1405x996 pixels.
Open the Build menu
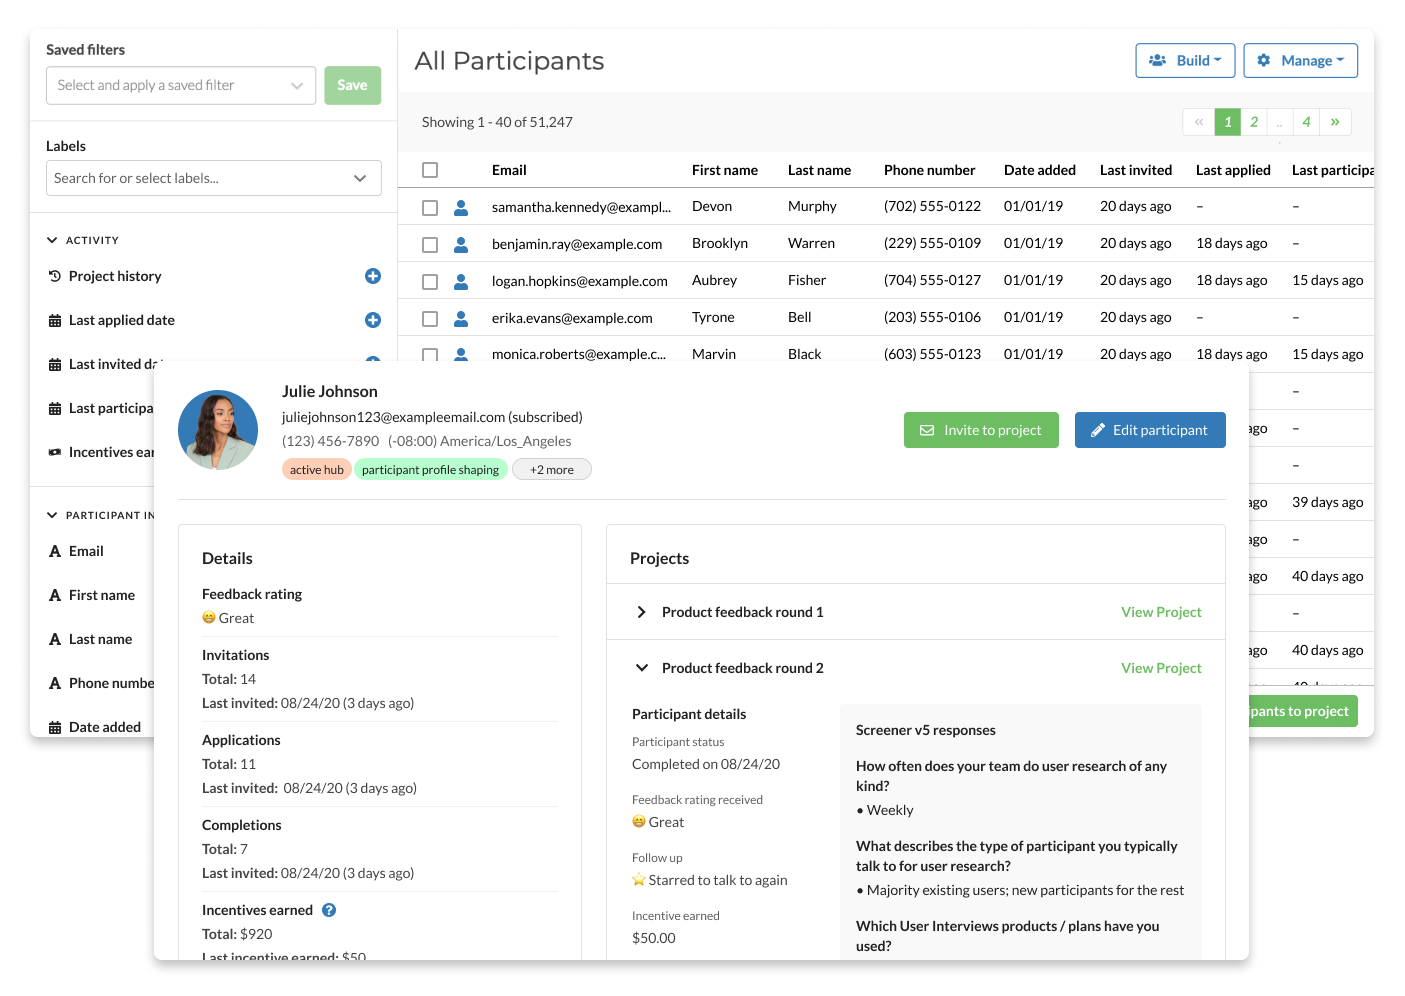pyautogui.click(x=1185, y=60)
